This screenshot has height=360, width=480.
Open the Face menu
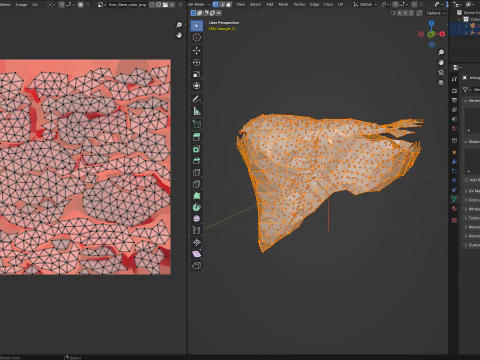coord(328,4)
